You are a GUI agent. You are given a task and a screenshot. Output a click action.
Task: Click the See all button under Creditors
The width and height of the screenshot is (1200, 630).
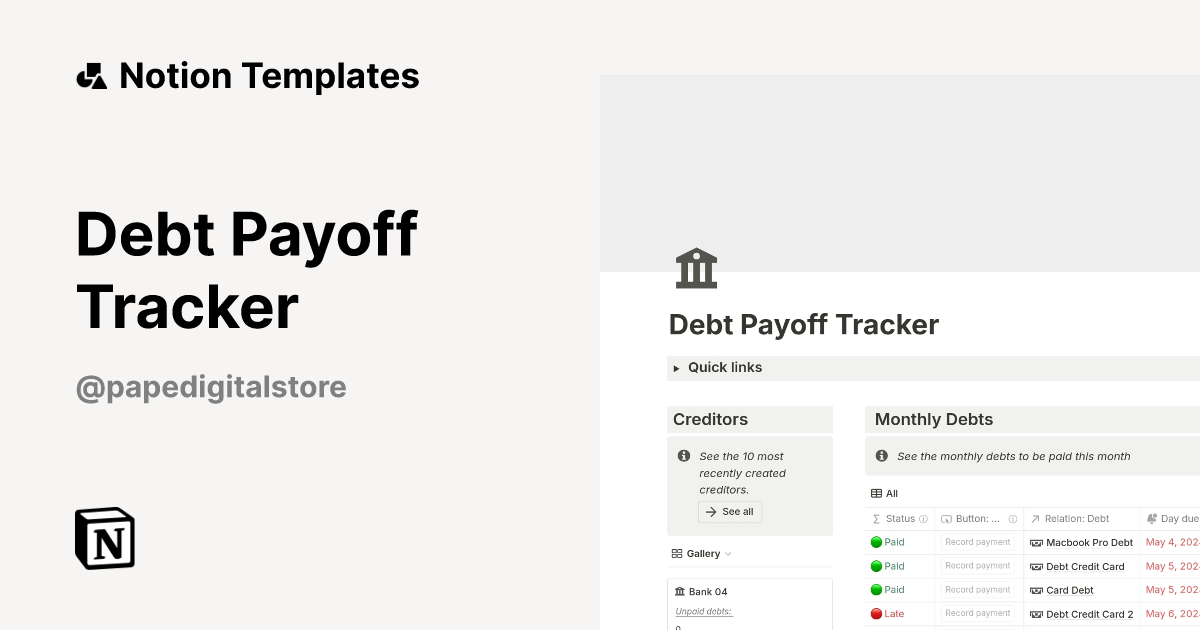[x=729, y=511]
